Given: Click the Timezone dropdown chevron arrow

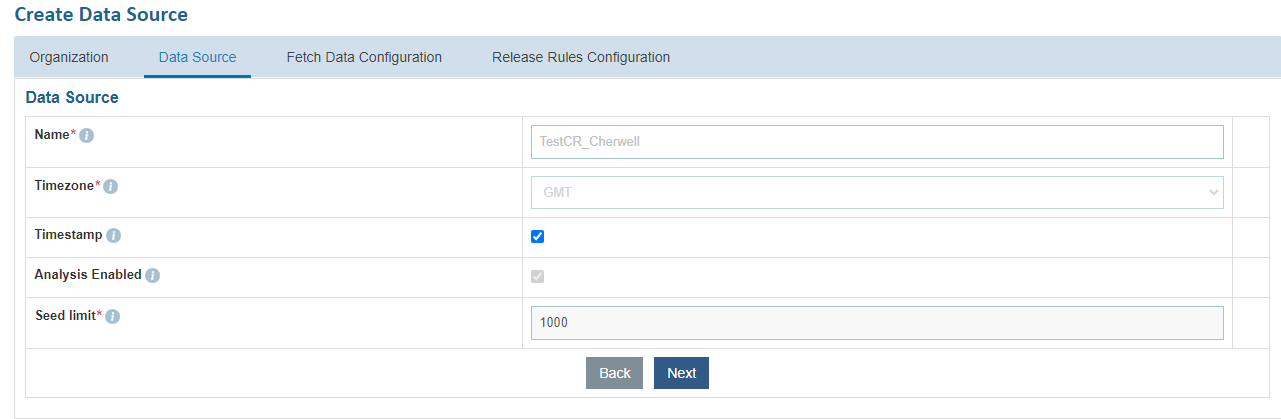Looking at the screenshot, I should [x=1213, y=192].
